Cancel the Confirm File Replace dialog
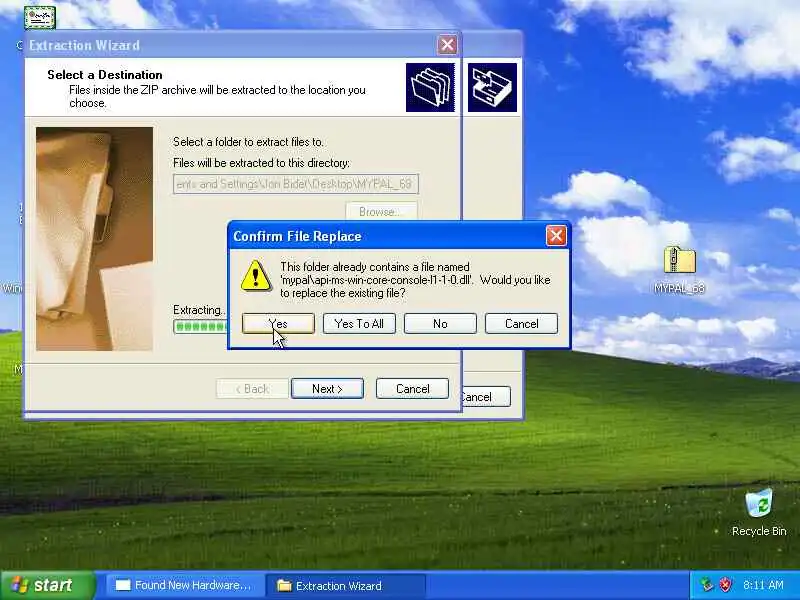The image size is (800, 600). [x=521, y=323]
